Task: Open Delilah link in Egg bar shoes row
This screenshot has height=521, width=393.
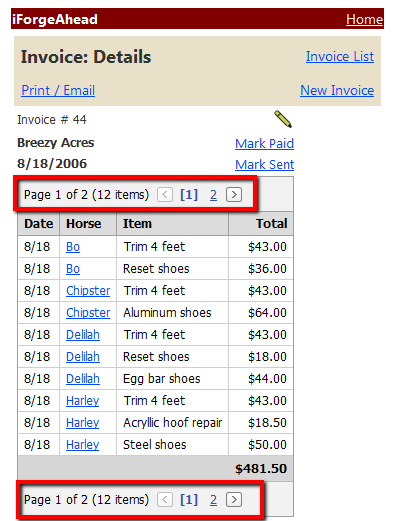Action: pos(83,379)
